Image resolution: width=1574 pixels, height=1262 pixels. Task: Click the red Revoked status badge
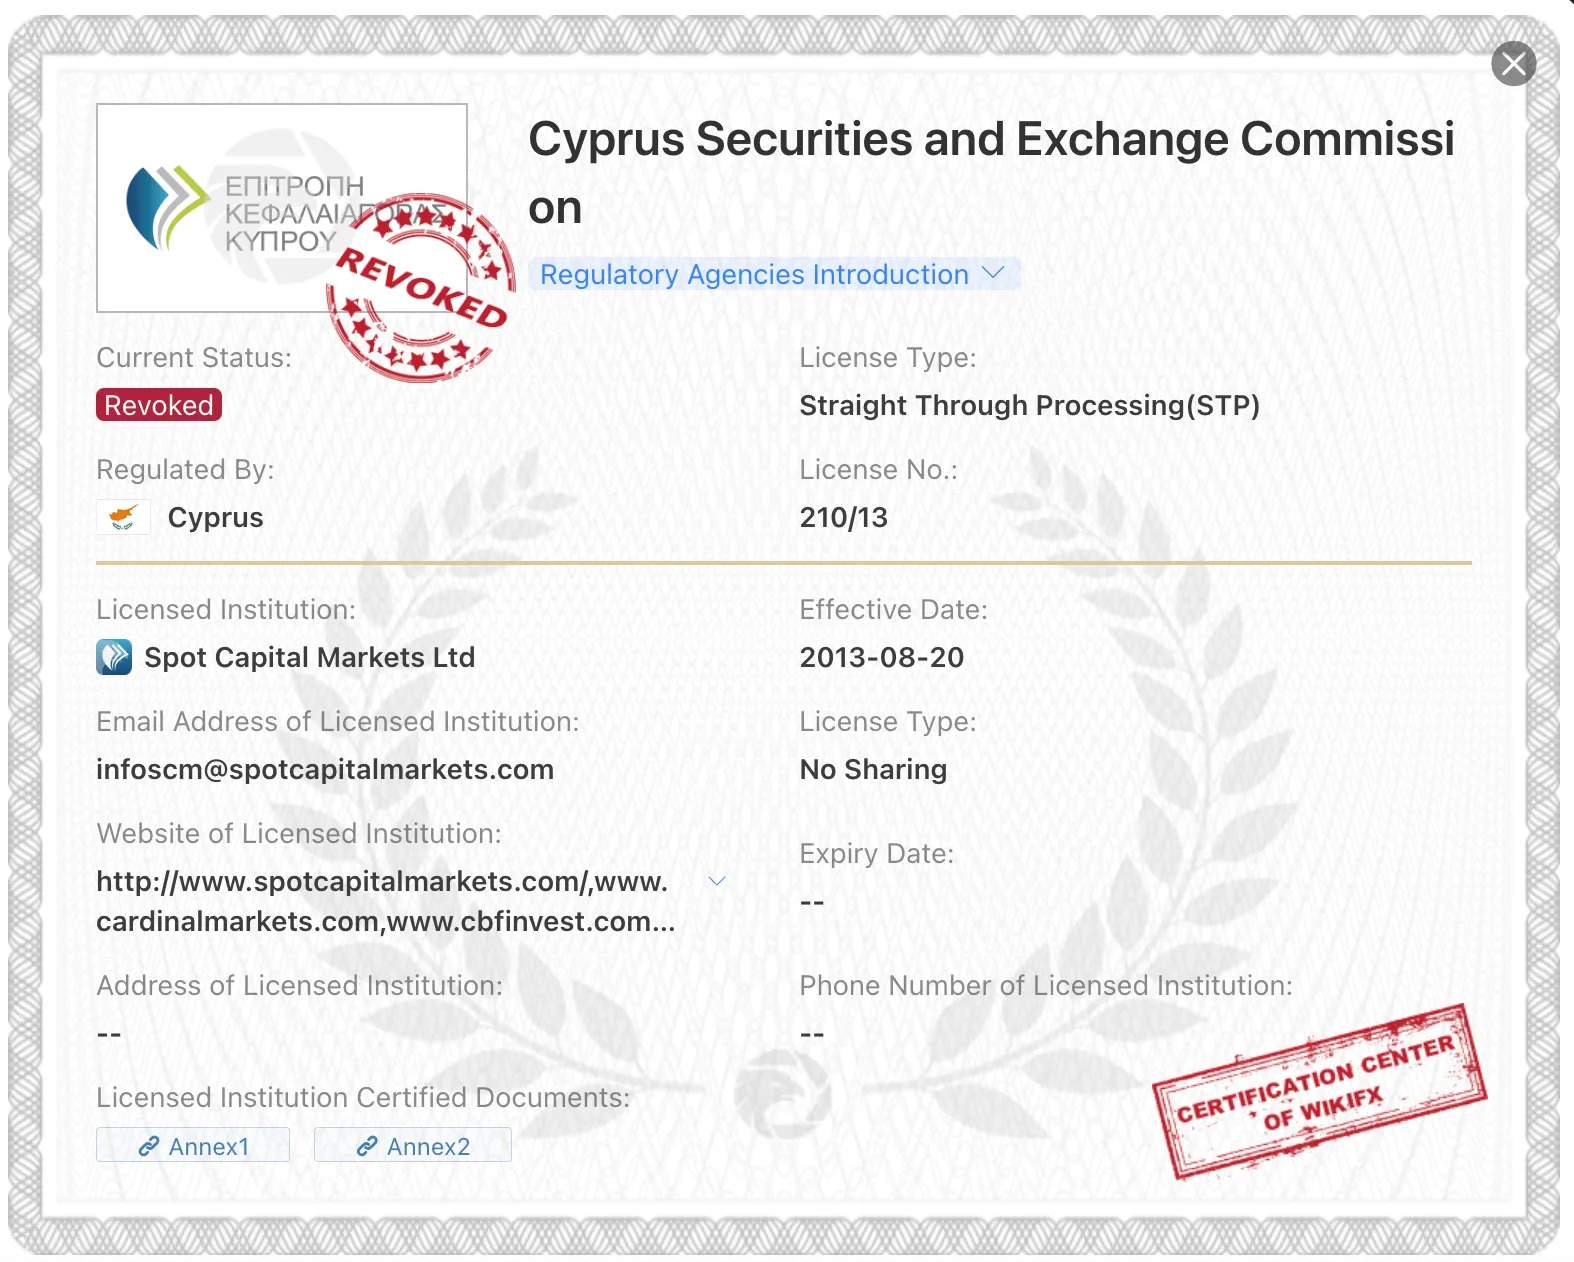click(x=159, y=405)
